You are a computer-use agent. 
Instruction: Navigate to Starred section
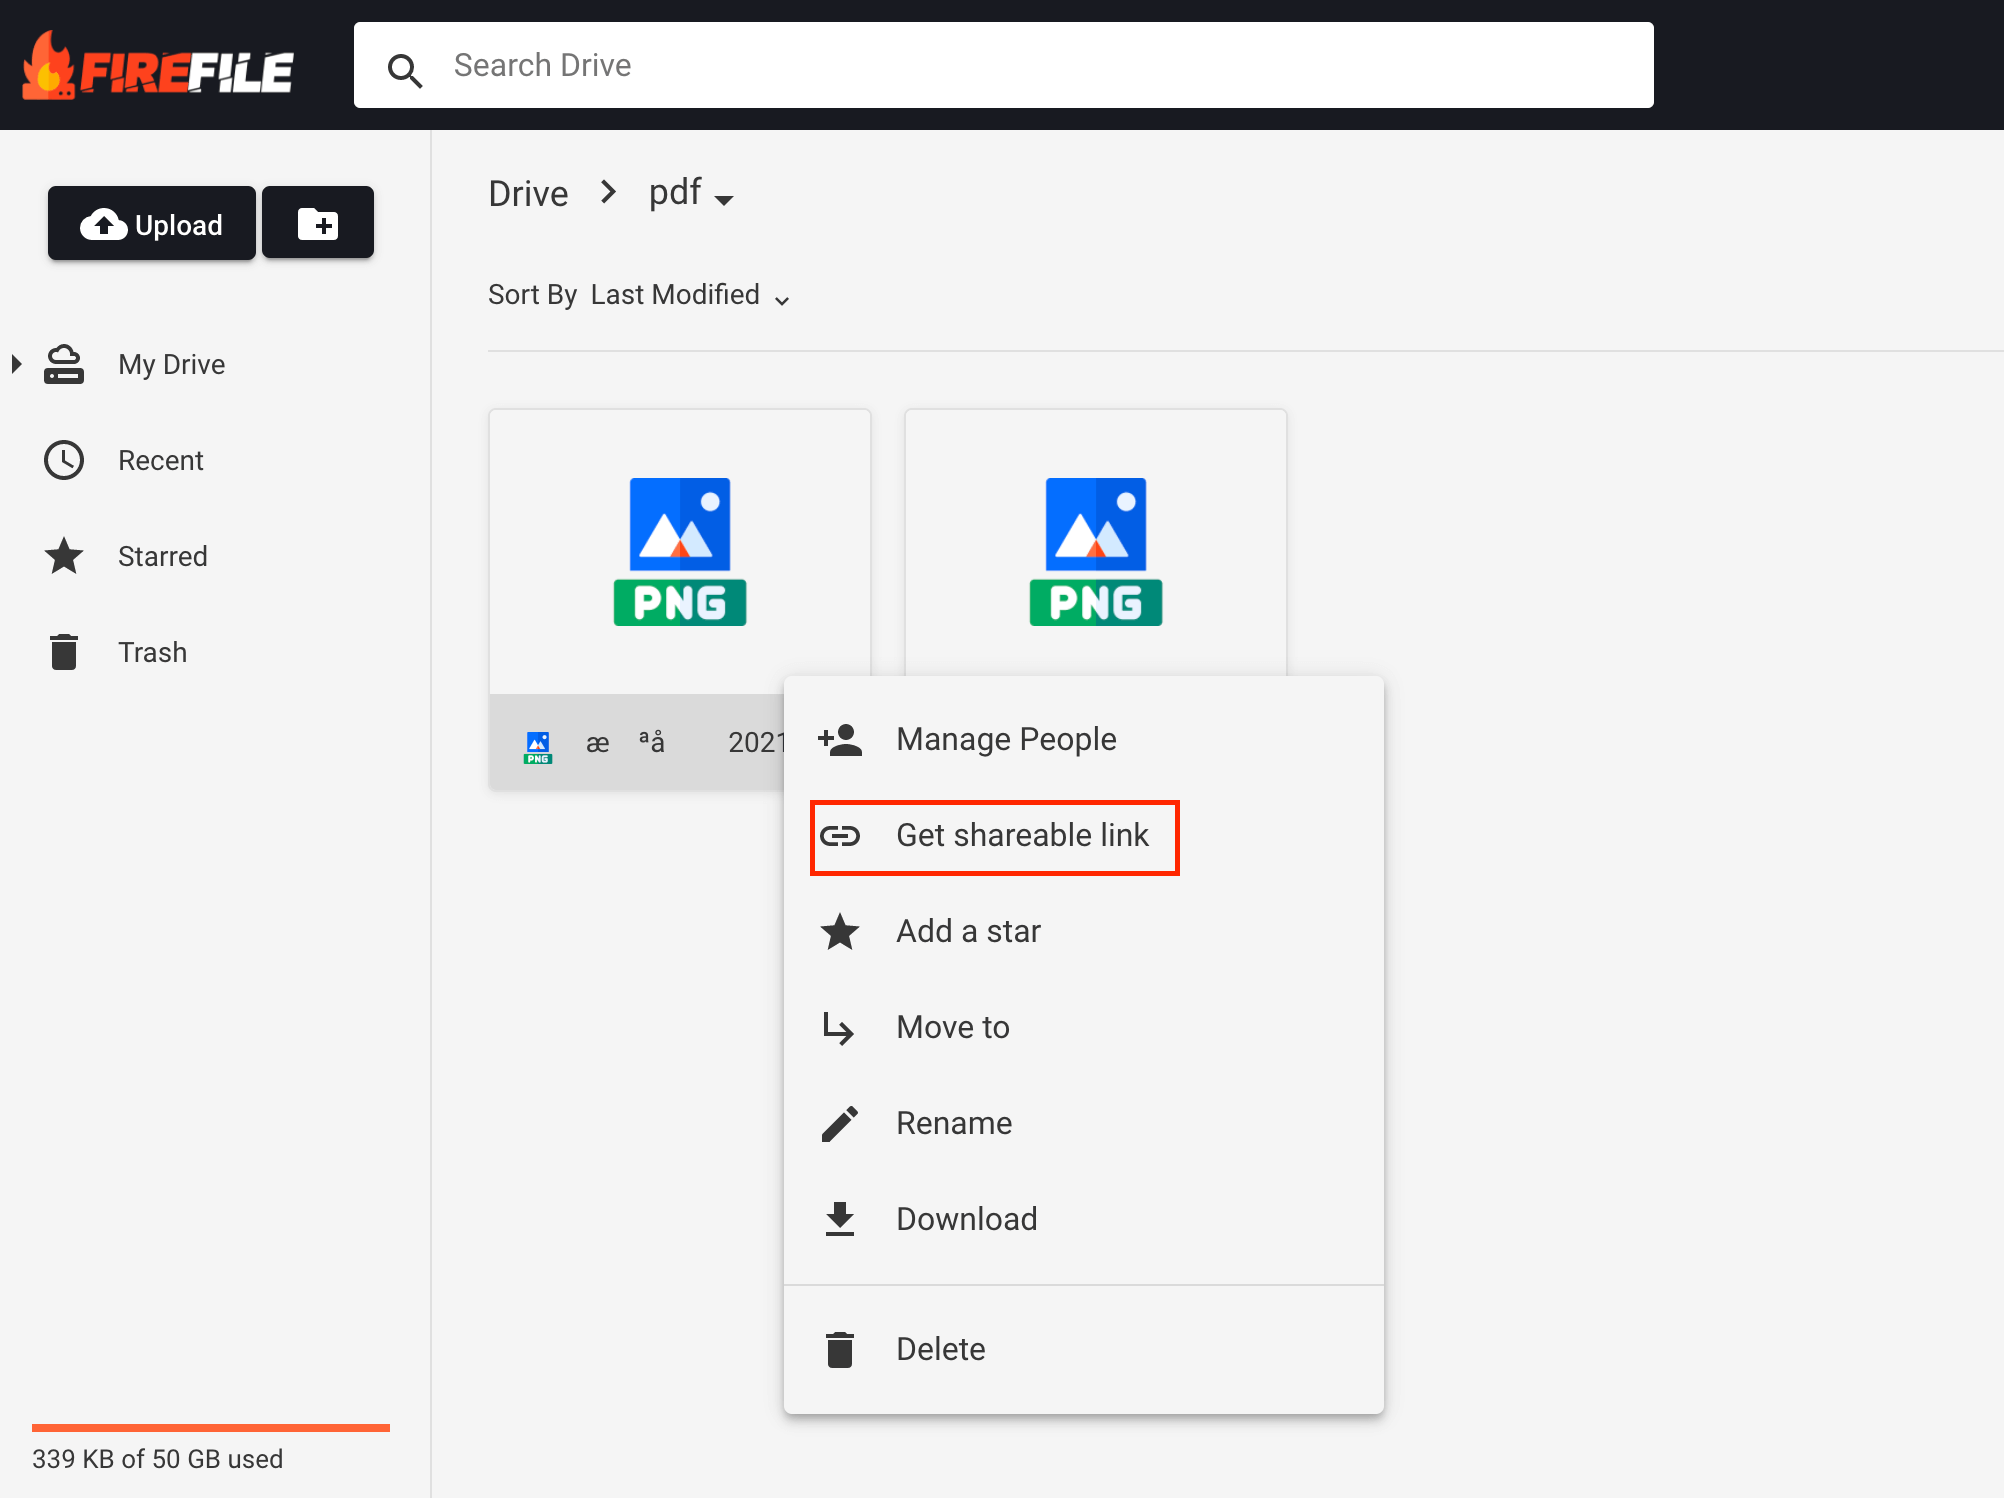coord(162,555)
